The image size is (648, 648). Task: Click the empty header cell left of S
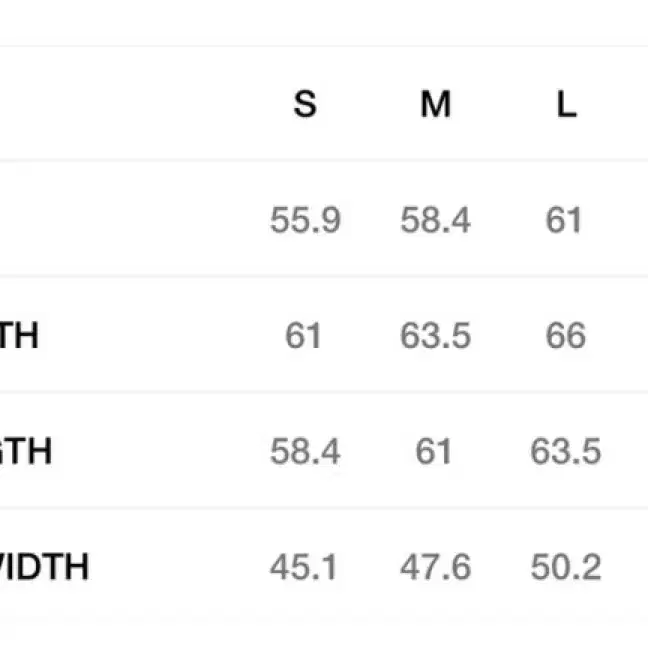[x=124, y=103]
